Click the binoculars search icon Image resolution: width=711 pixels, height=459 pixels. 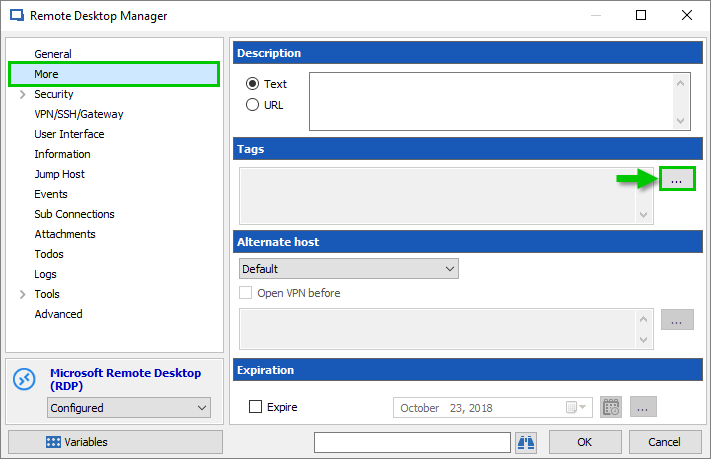coord(526,442)
